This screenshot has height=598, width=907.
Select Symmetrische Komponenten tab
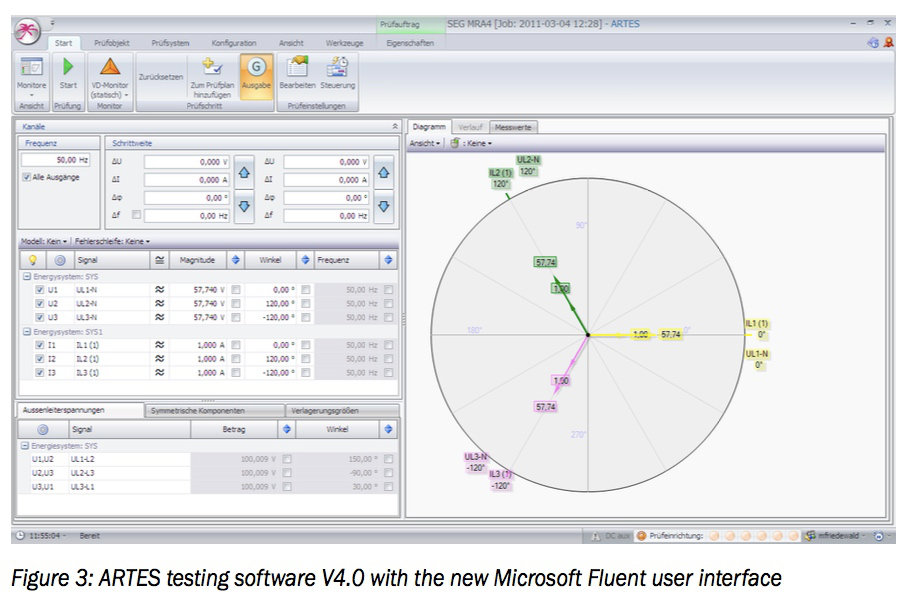coord(214,411)
